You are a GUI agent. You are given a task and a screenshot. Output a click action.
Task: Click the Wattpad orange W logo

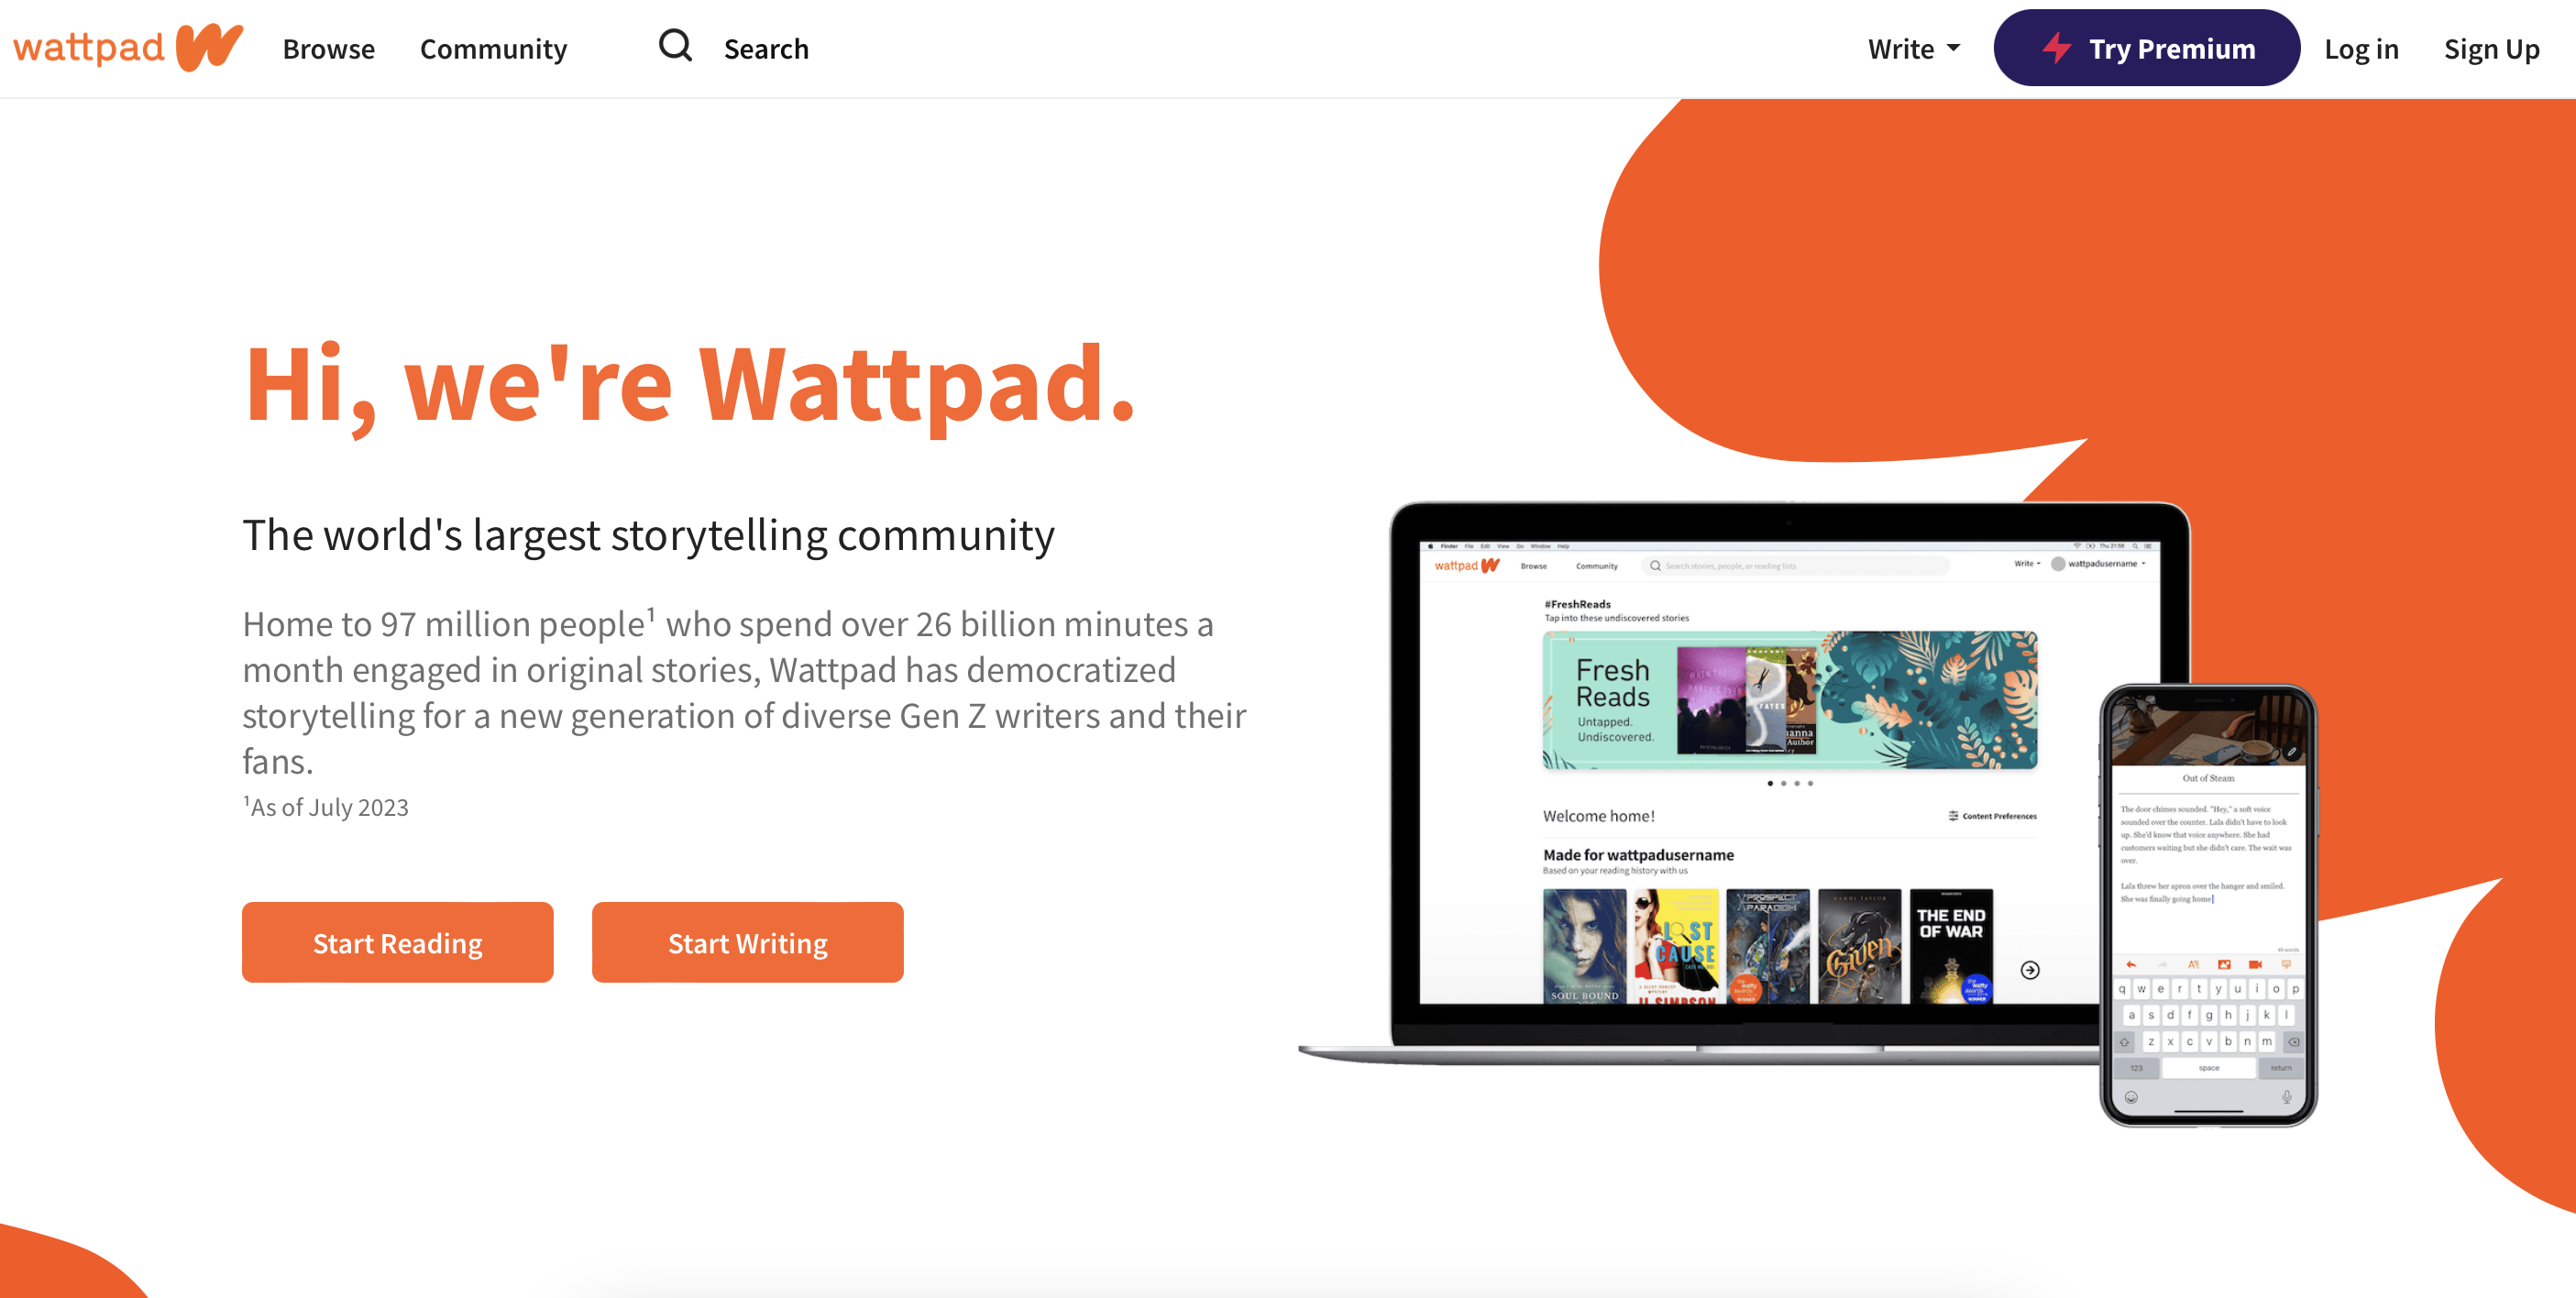[209, 47]
